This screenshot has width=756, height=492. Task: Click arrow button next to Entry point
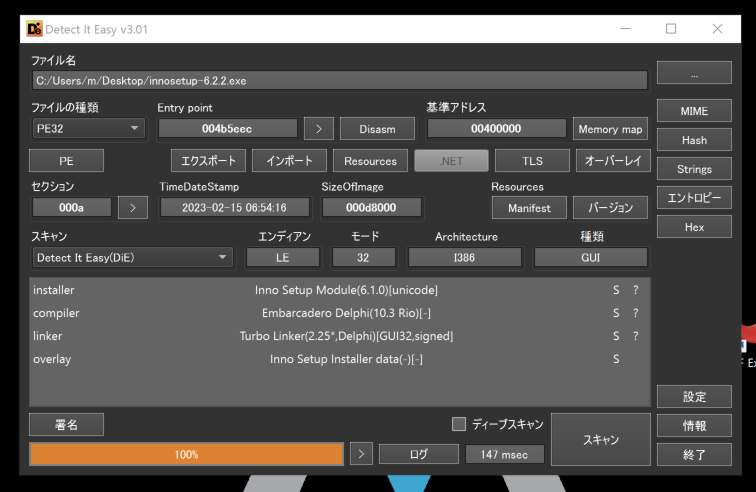tap(319, 129)
